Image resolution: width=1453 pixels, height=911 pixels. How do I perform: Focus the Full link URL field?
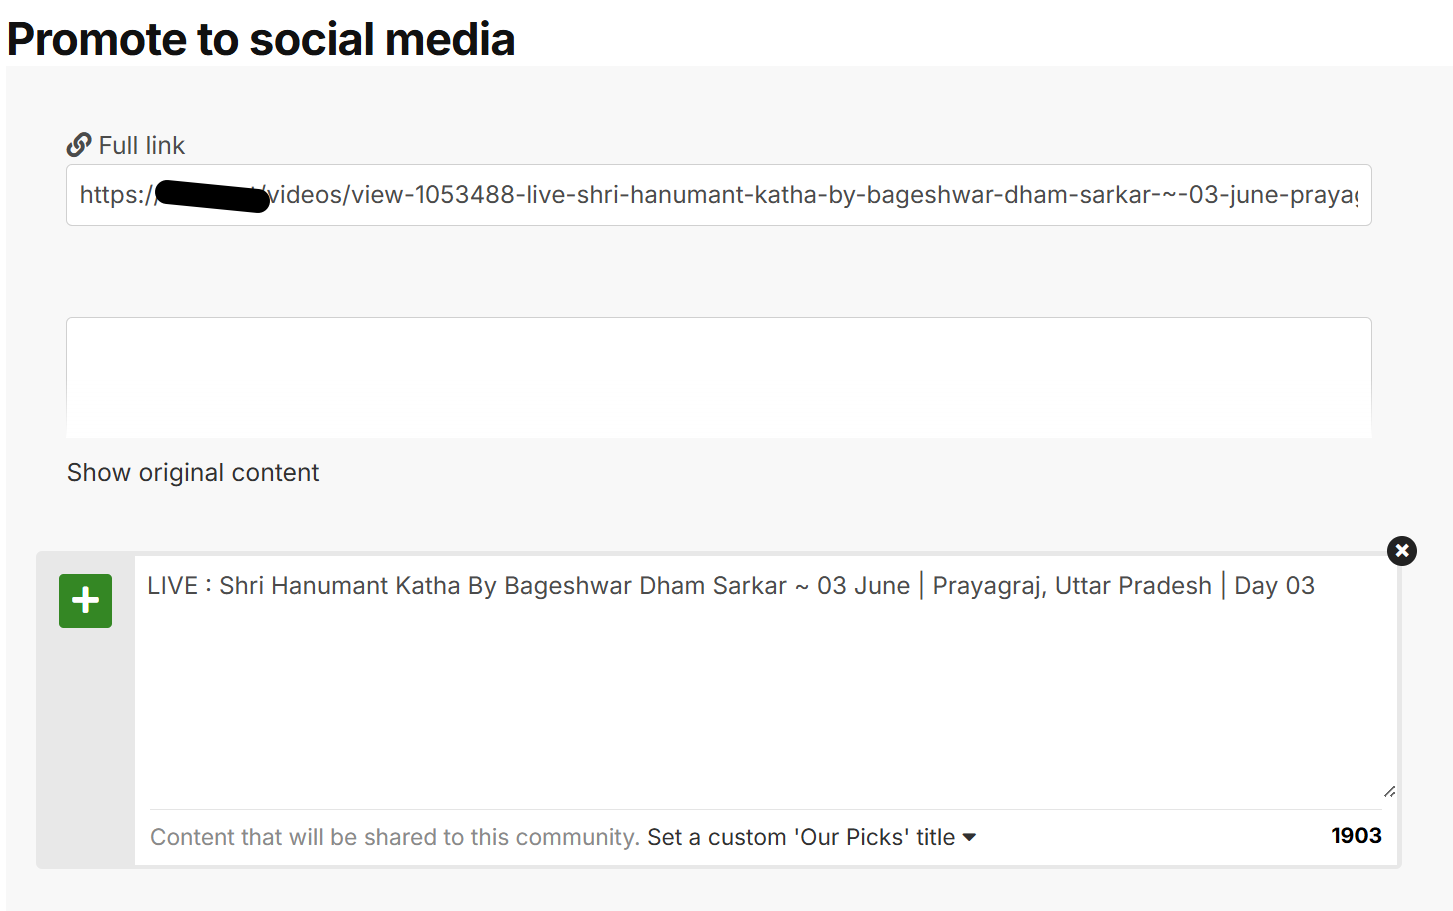click(x=719, y=195)
